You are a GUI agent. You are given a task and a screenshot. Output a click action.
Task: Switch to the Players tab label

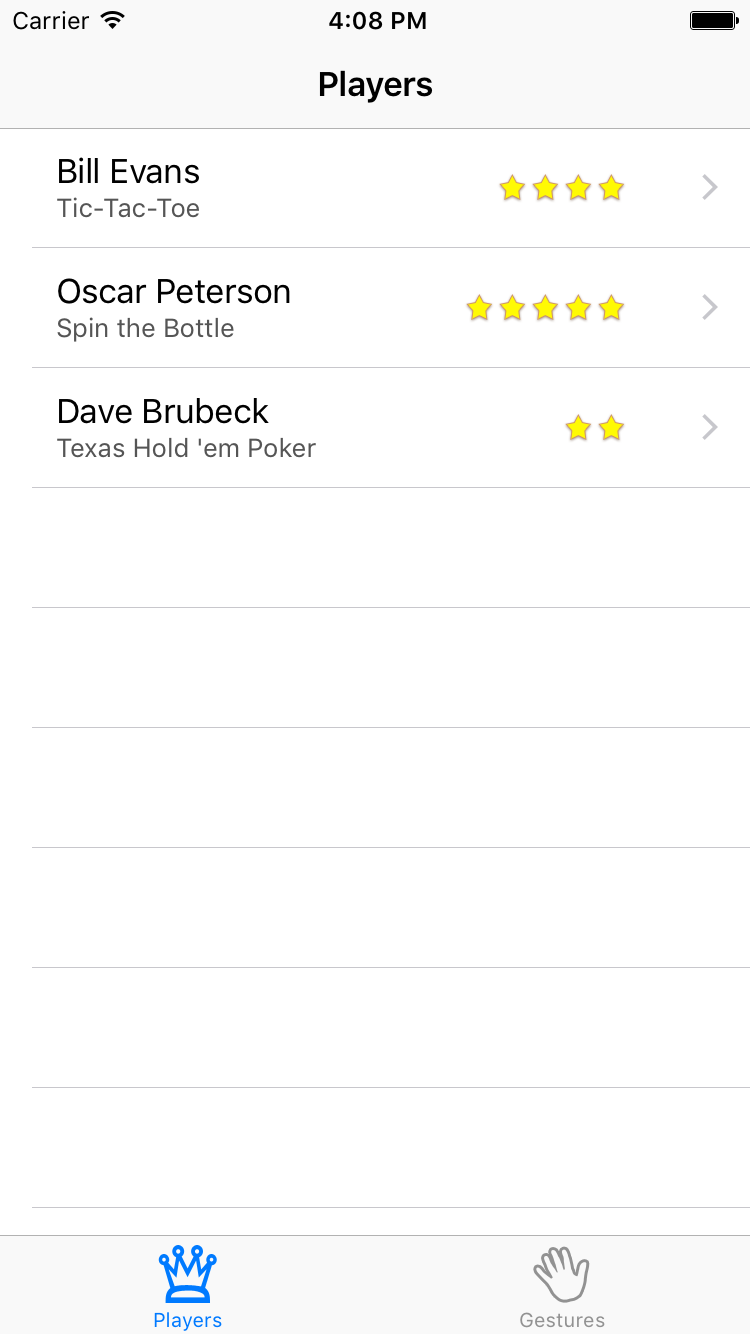click(188, 1320)
